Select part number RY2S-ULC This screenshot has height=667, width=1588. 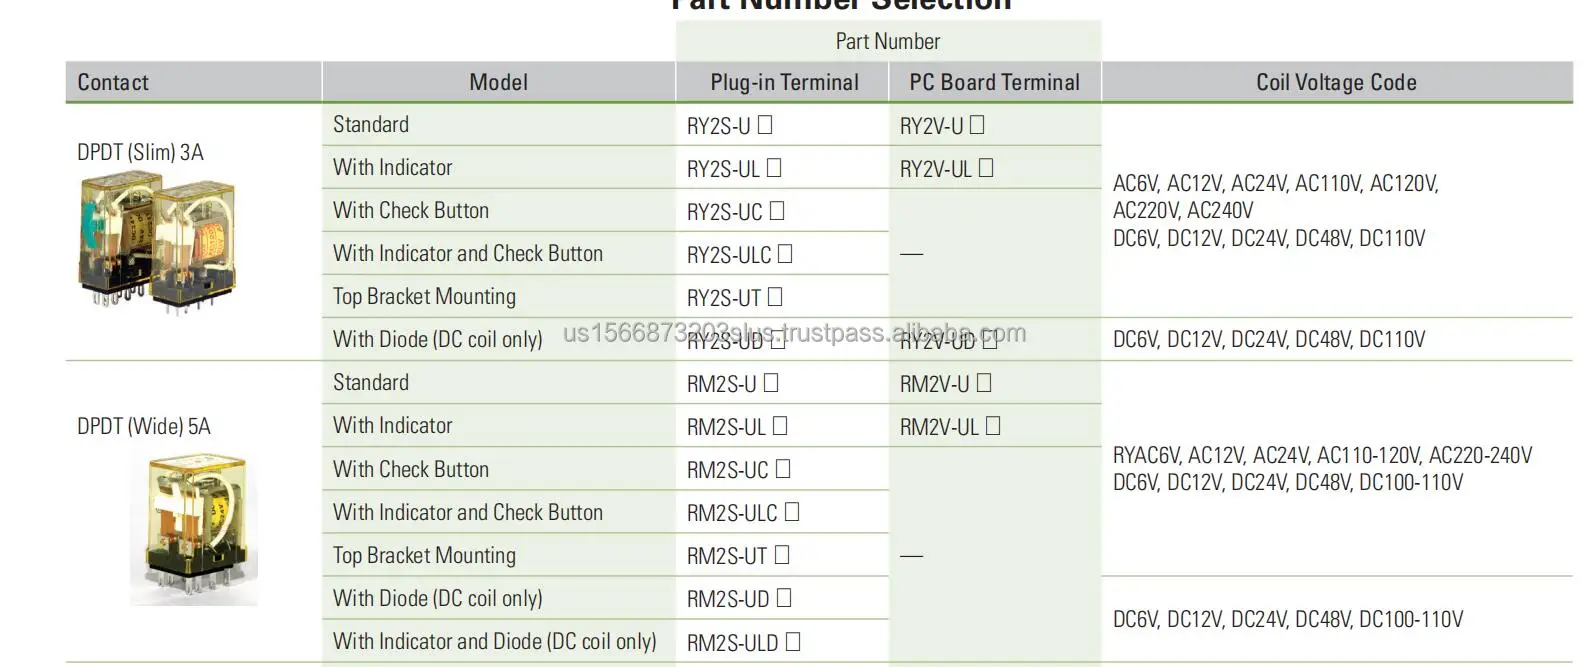[x=729, y=255]
